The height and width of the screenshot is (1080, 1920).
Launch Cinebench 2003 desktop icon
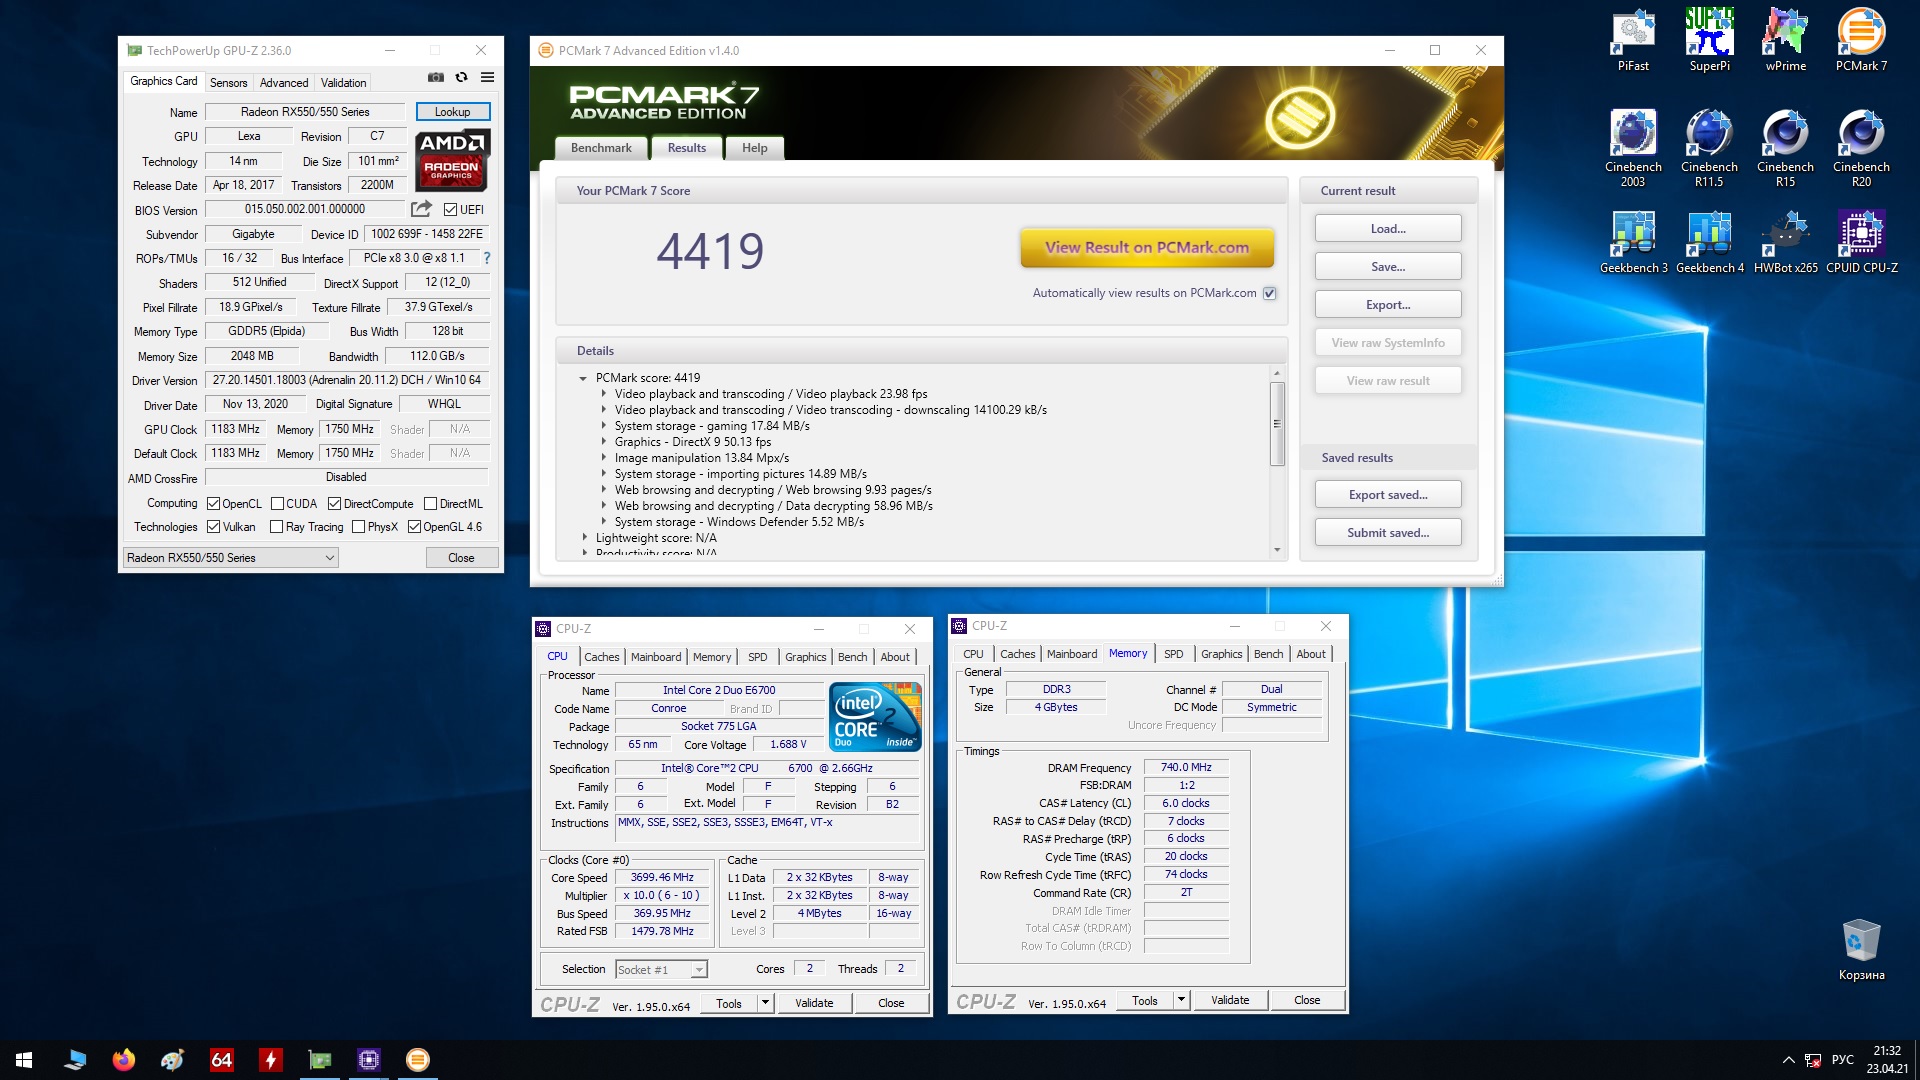(x=1633, y=148)
